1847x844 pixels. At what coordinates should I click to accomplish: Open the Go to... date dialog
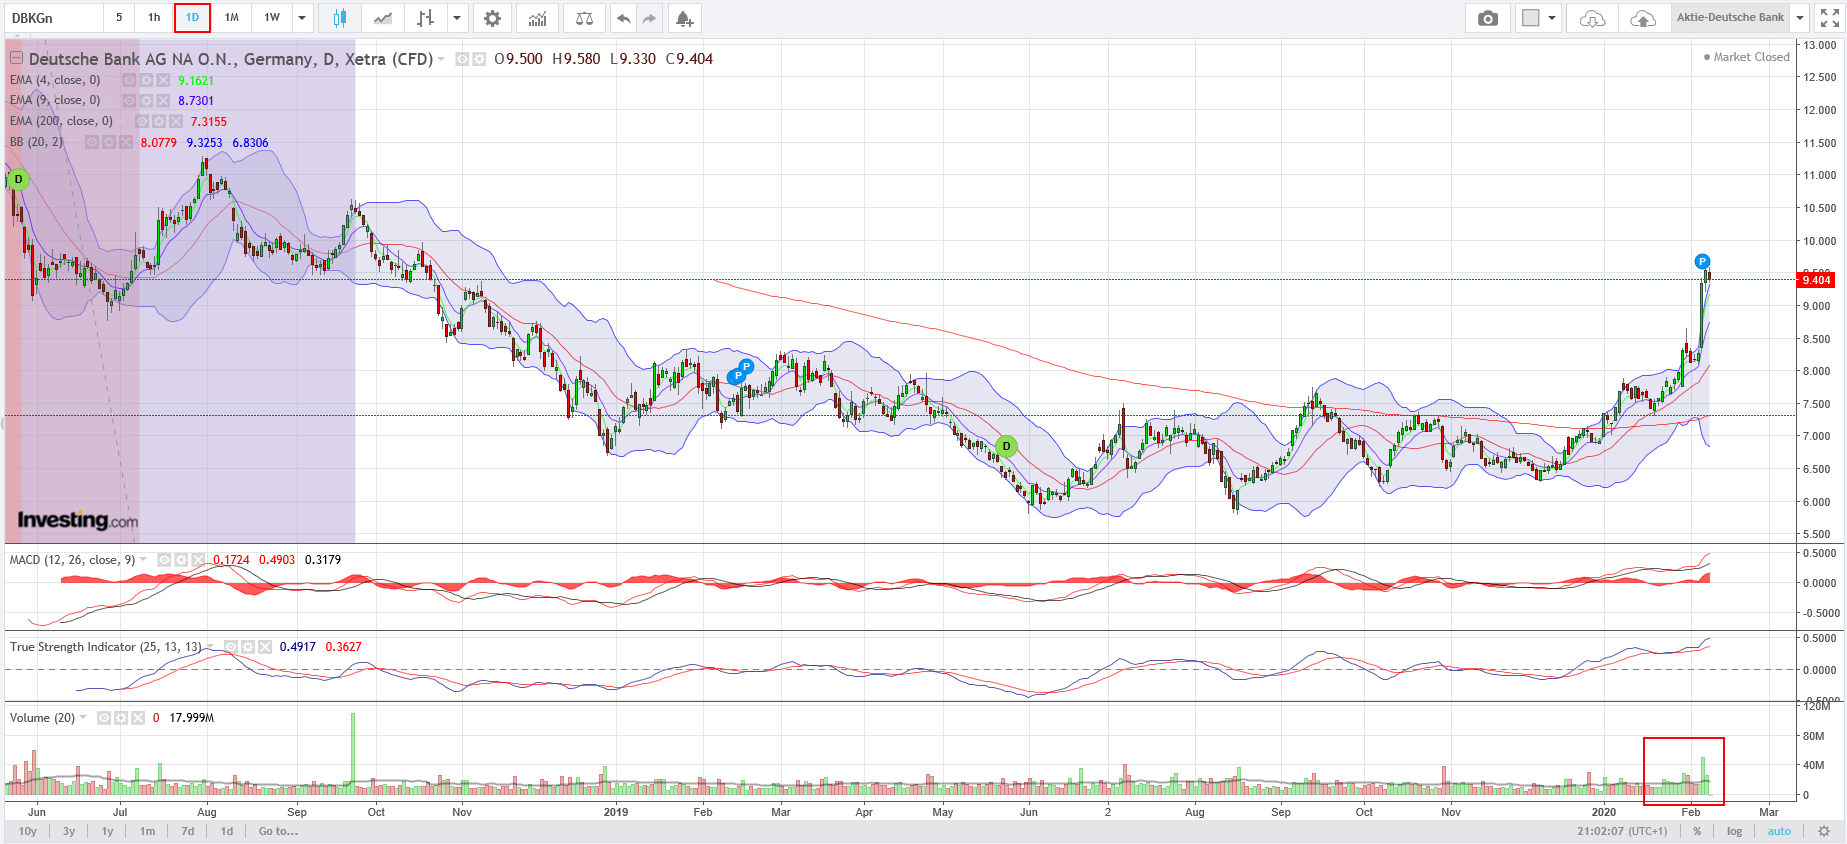pos(278,831)
